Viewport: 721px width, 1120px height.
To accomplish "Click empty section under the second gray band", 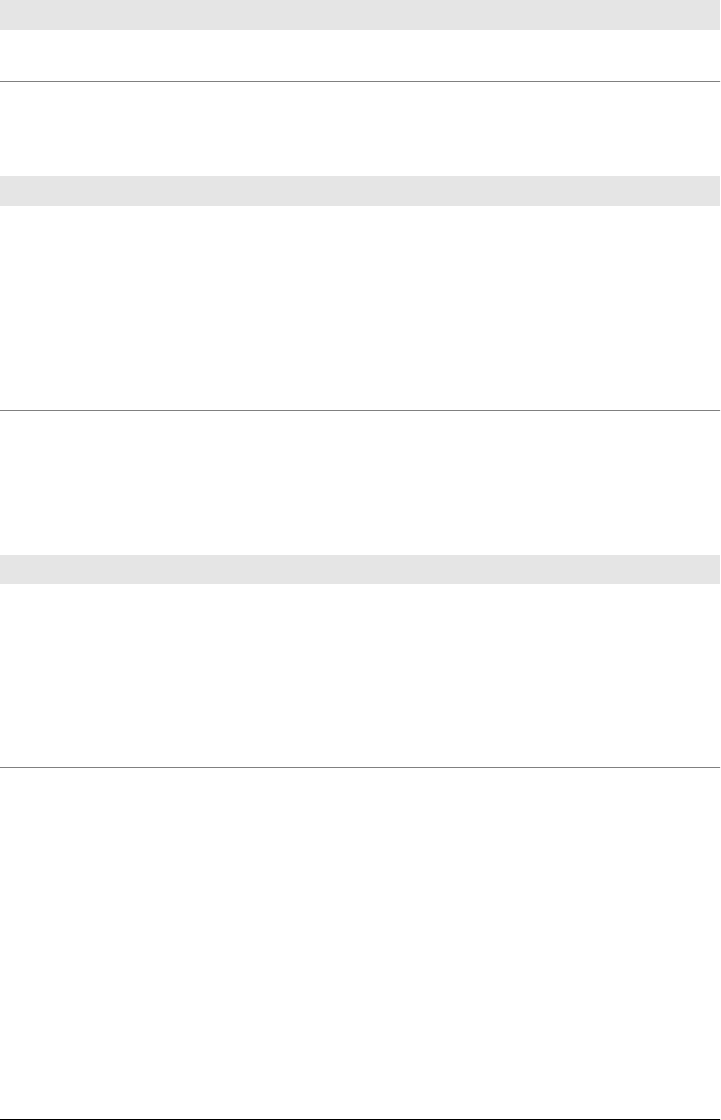I will pos(360,308).
